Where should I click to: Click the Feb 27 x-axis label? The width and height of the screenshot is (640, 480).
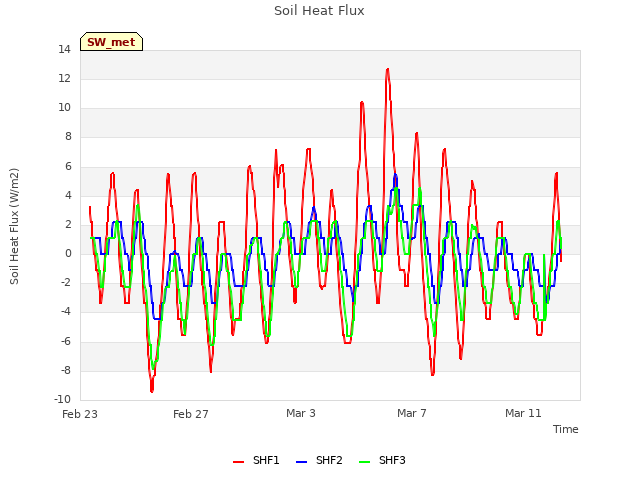pyautogui.click(x=191, y=414)
